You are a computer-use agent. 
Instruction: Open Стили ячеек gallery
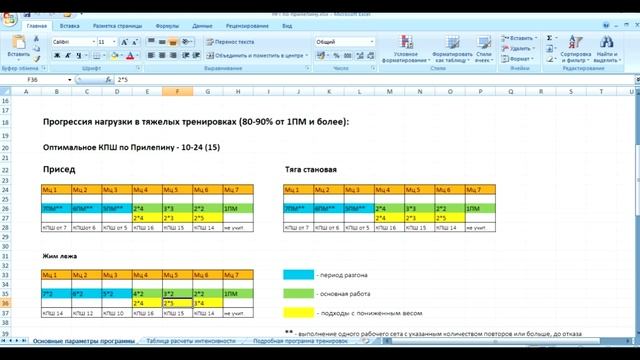click(484, 49)
